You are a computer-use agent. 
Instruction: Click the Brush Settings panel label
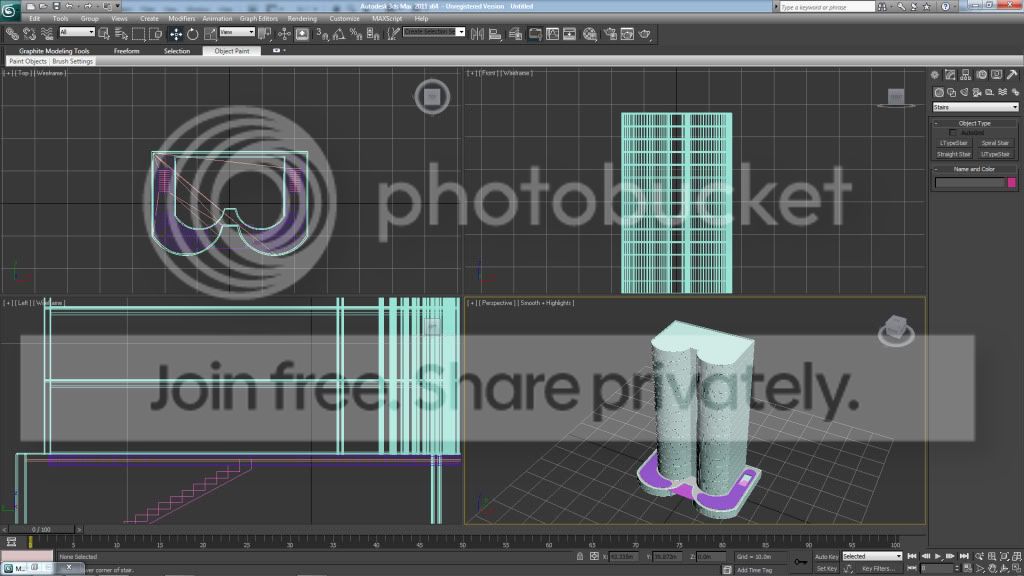click(x=72, y=61)
